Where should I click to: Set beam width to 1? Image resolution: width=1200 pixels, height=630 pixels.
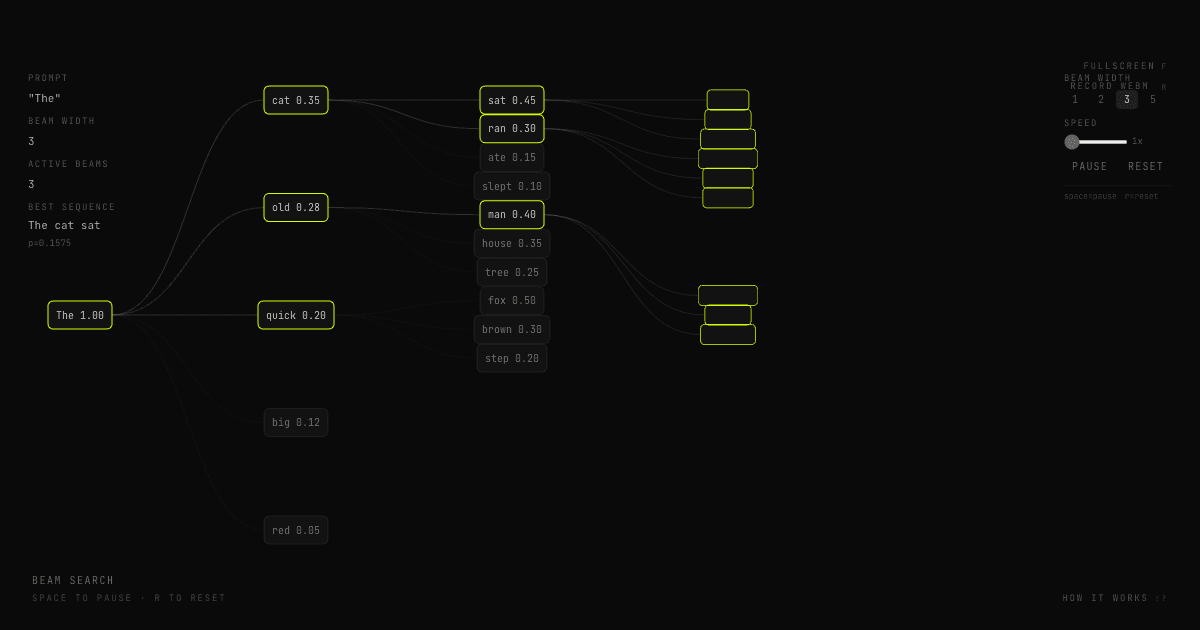(1075, 99)
